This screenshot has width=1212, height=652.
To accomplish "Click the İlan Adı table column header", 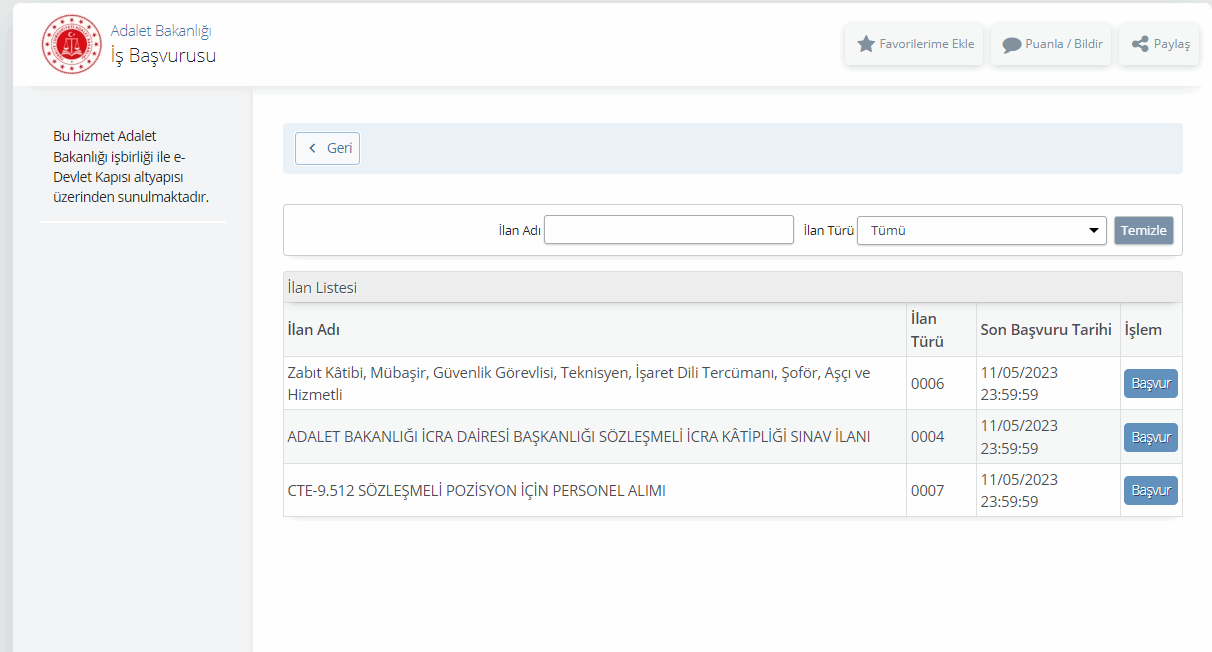I will tap(314, 330).
